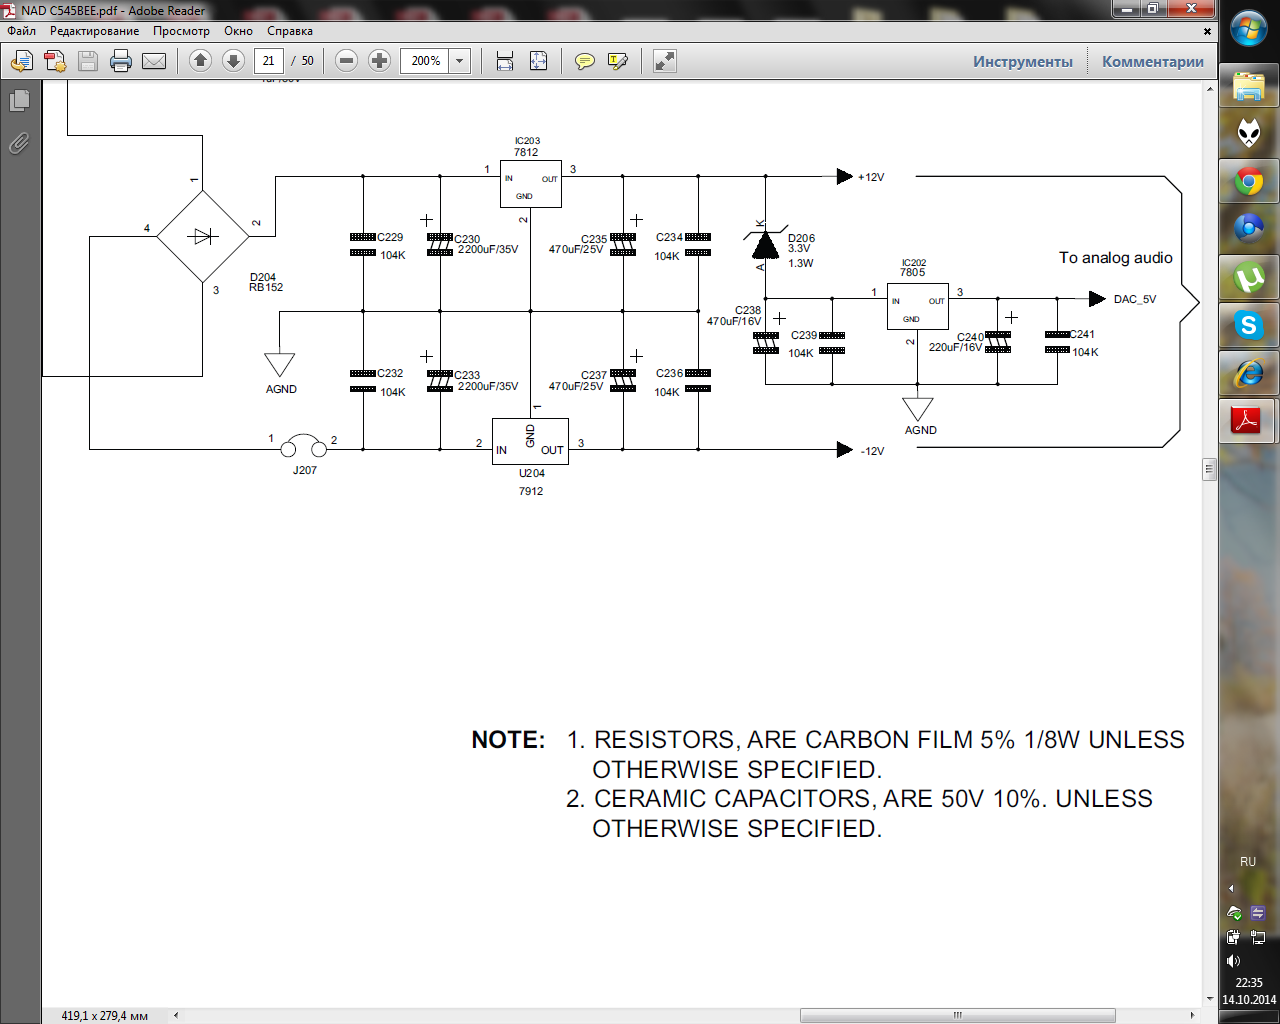
Task: Click the DAC_5V output label
Action: tap(1135, 299)
